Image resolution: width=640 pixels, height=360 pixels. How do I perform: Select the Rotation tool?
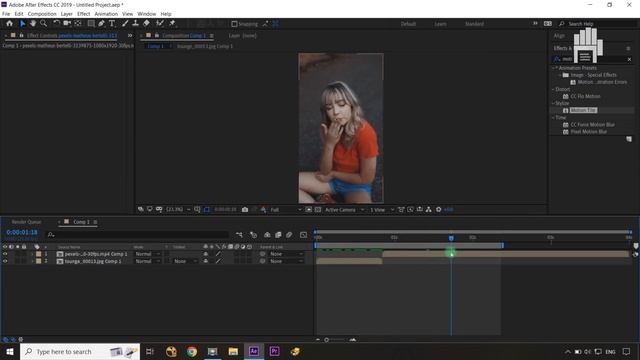click(56, 24)
